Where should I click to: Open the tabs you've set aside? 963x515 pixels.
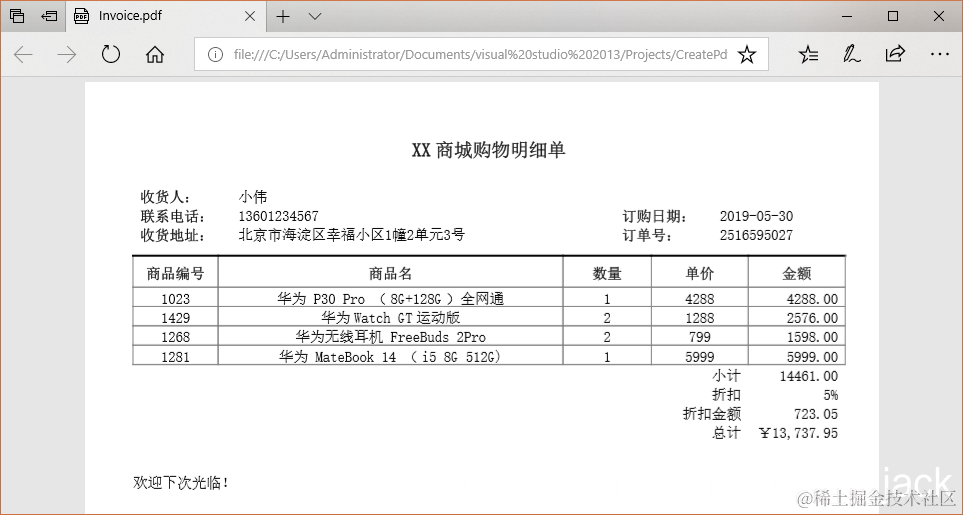[17, 16]
